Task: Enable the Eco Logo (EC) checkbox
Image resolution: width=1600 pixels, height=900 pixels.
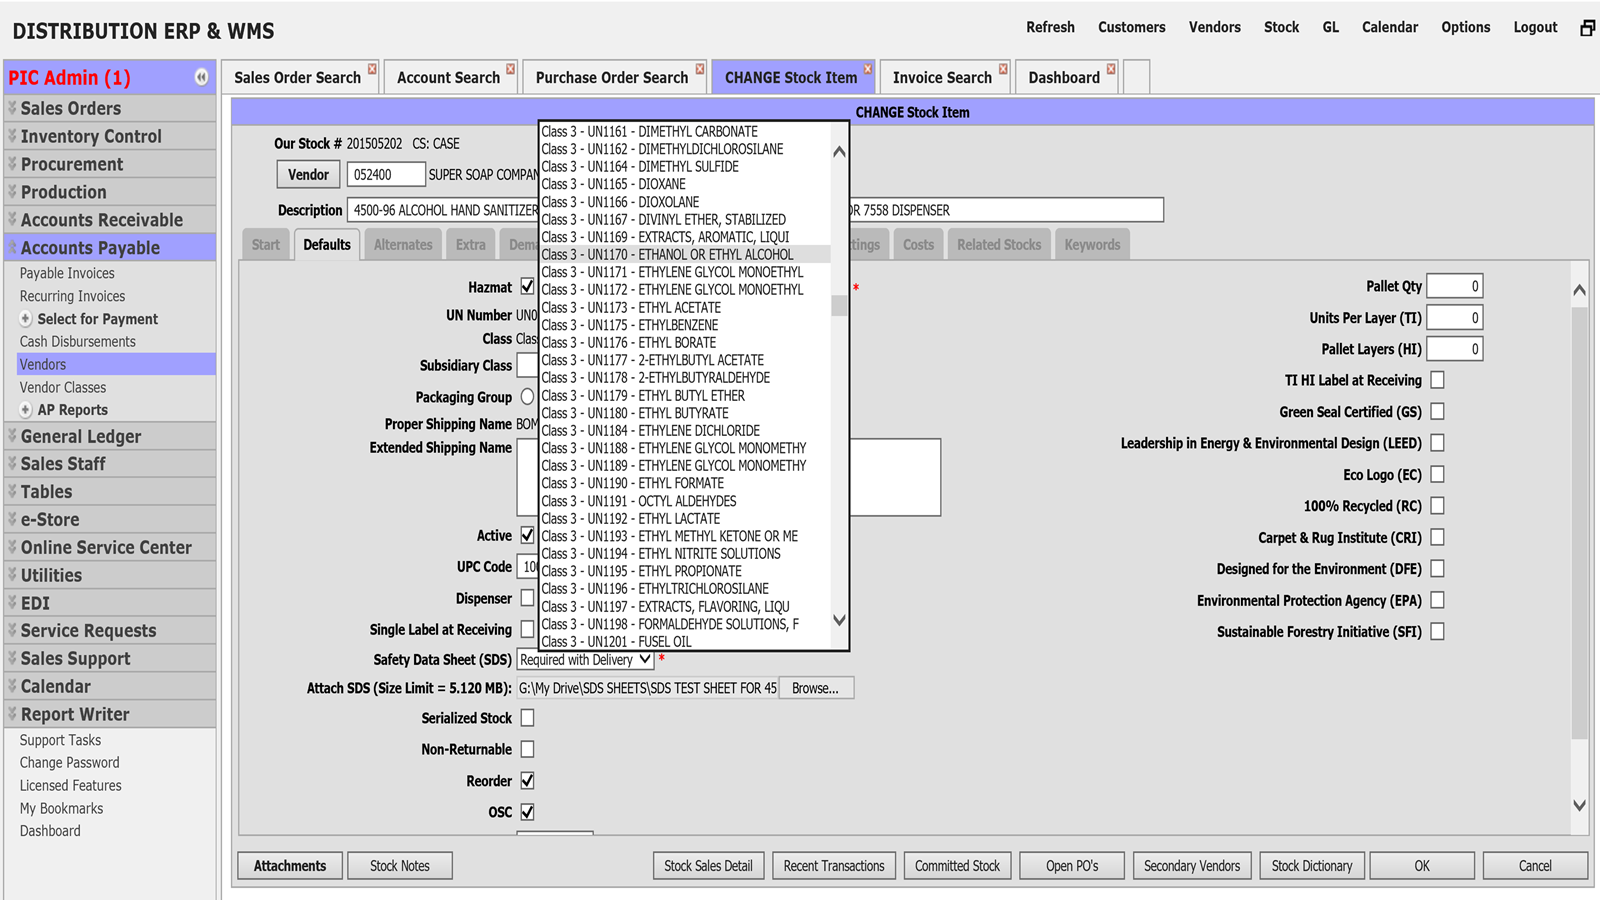Action: [x=1437, y=474]
